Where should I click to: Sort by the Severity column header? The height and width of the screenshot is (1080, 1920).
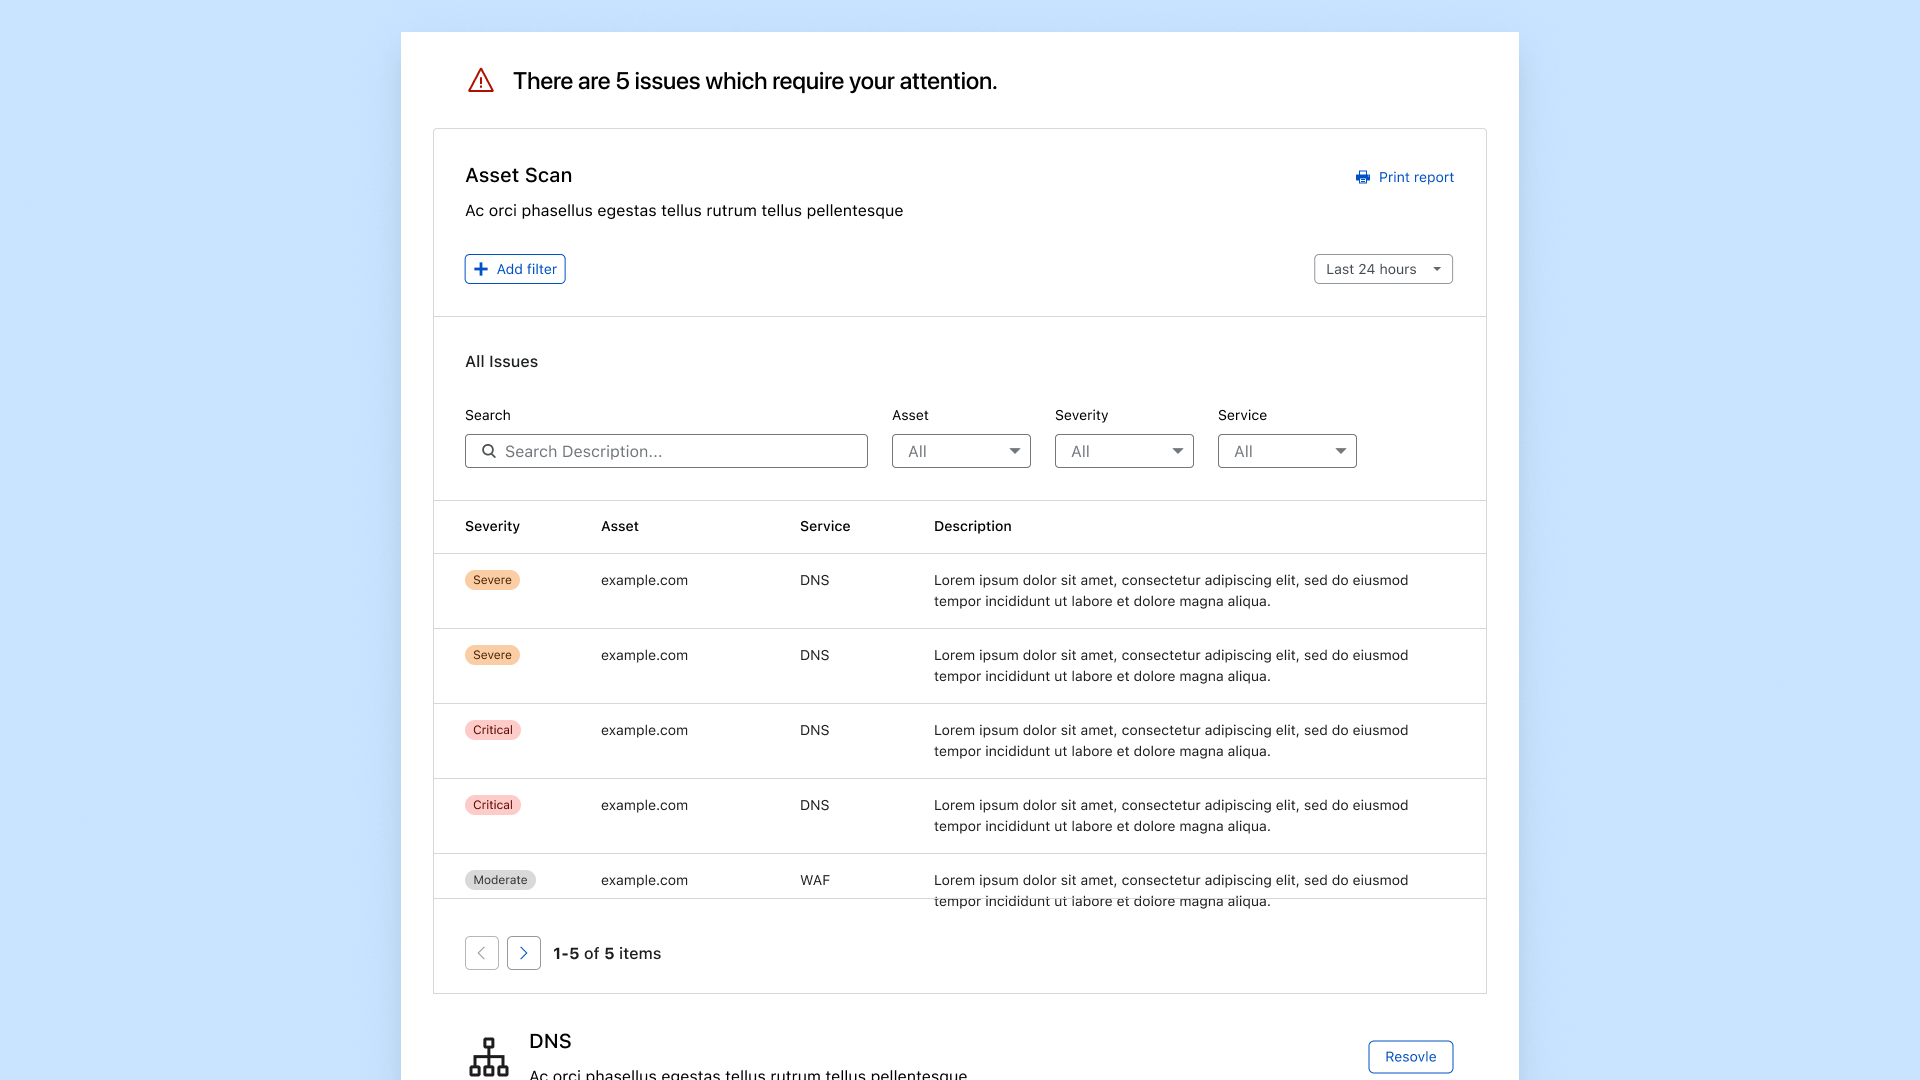point(492,526)
